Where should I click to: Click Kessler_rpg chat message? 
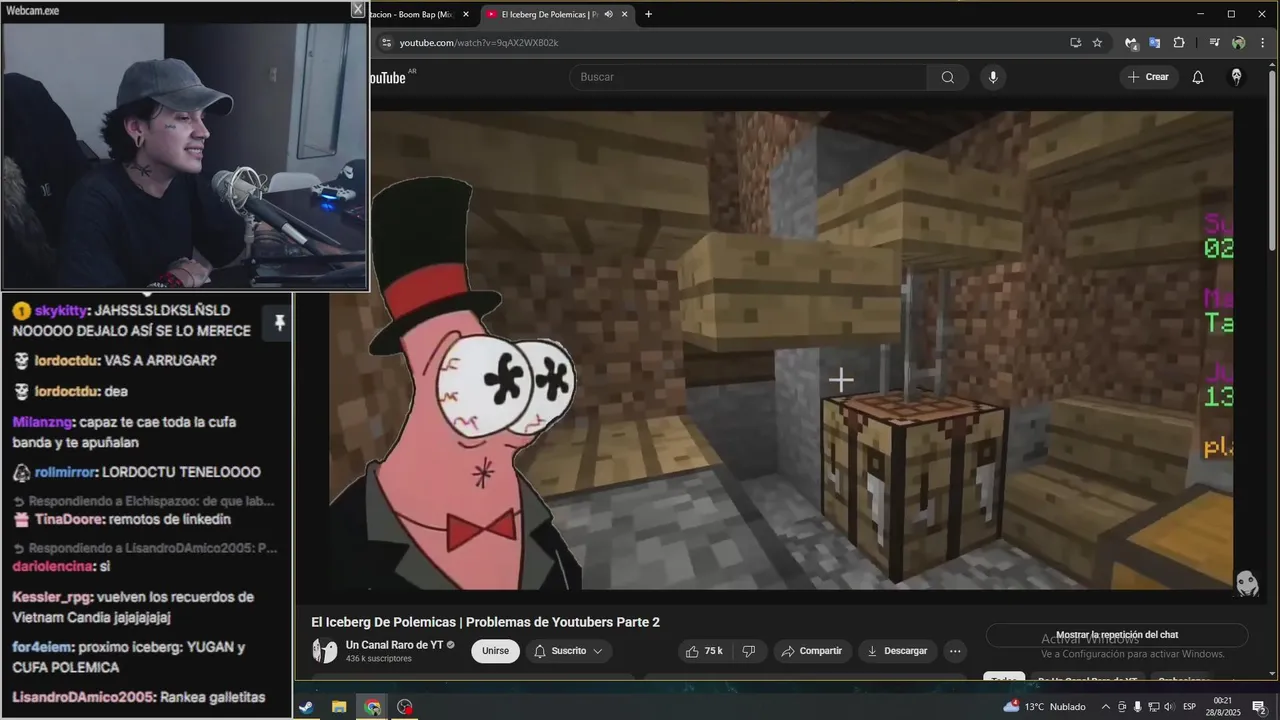coord(133,607)
